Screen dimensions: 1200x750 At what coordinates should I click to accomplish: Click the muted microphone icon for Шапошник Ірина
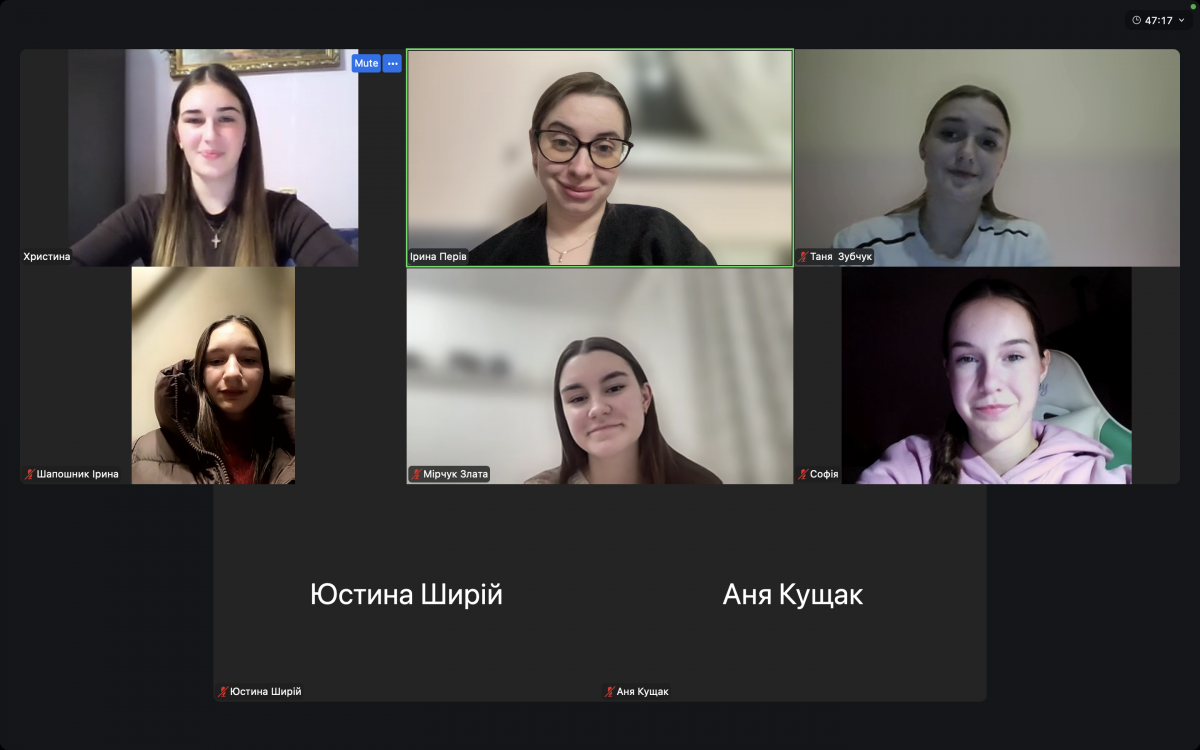pyautogui.click(x=30, y=474)
